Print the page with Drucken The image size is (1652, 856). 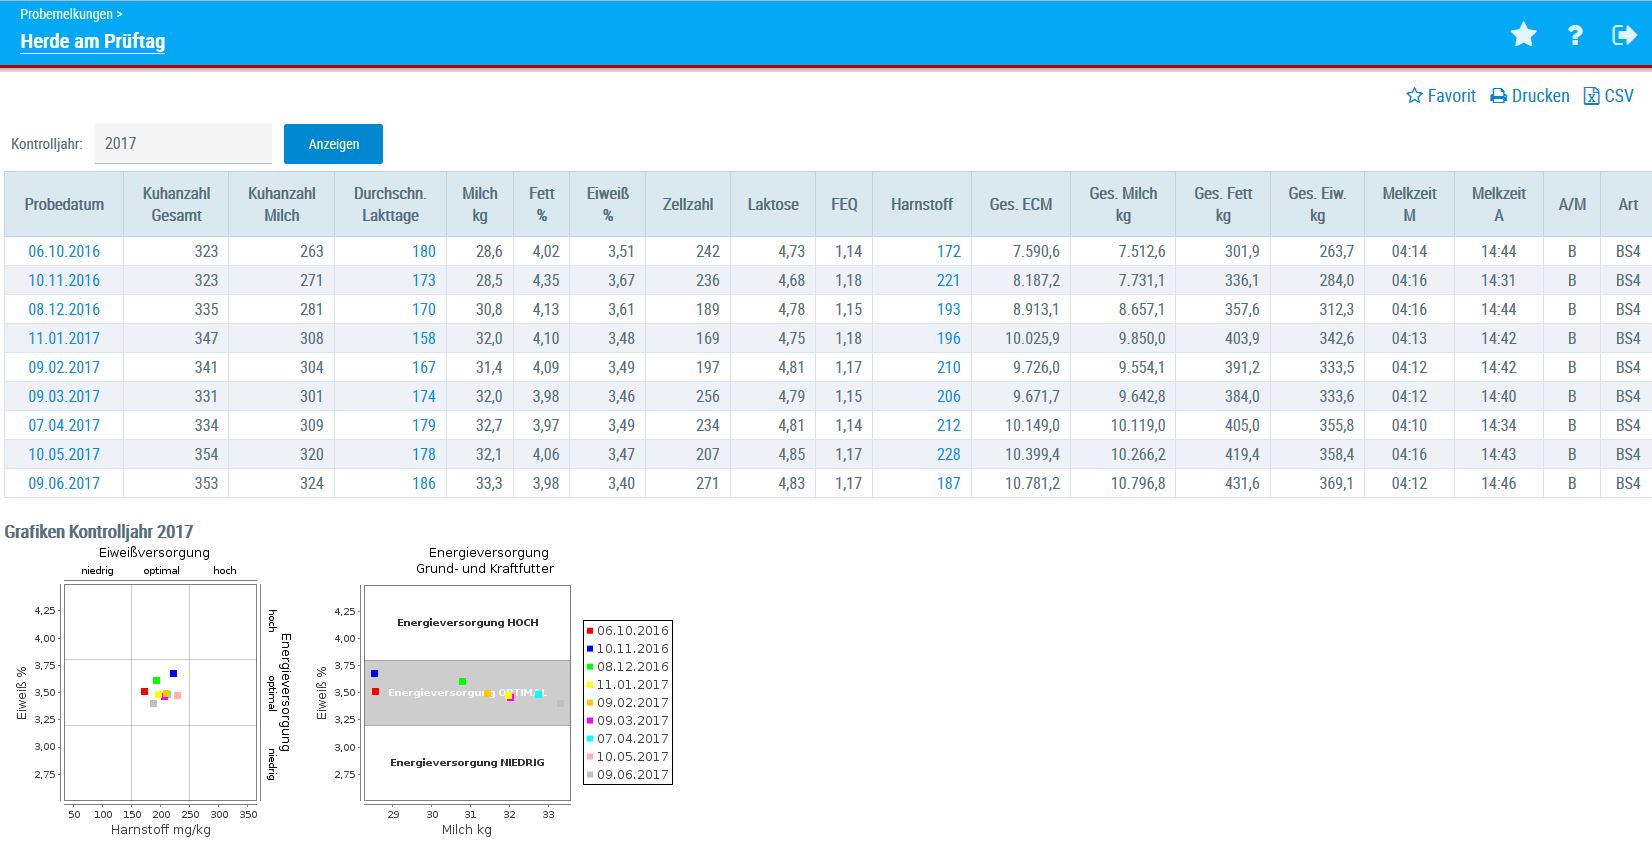pyautogui.click(x=1530, y=96)
